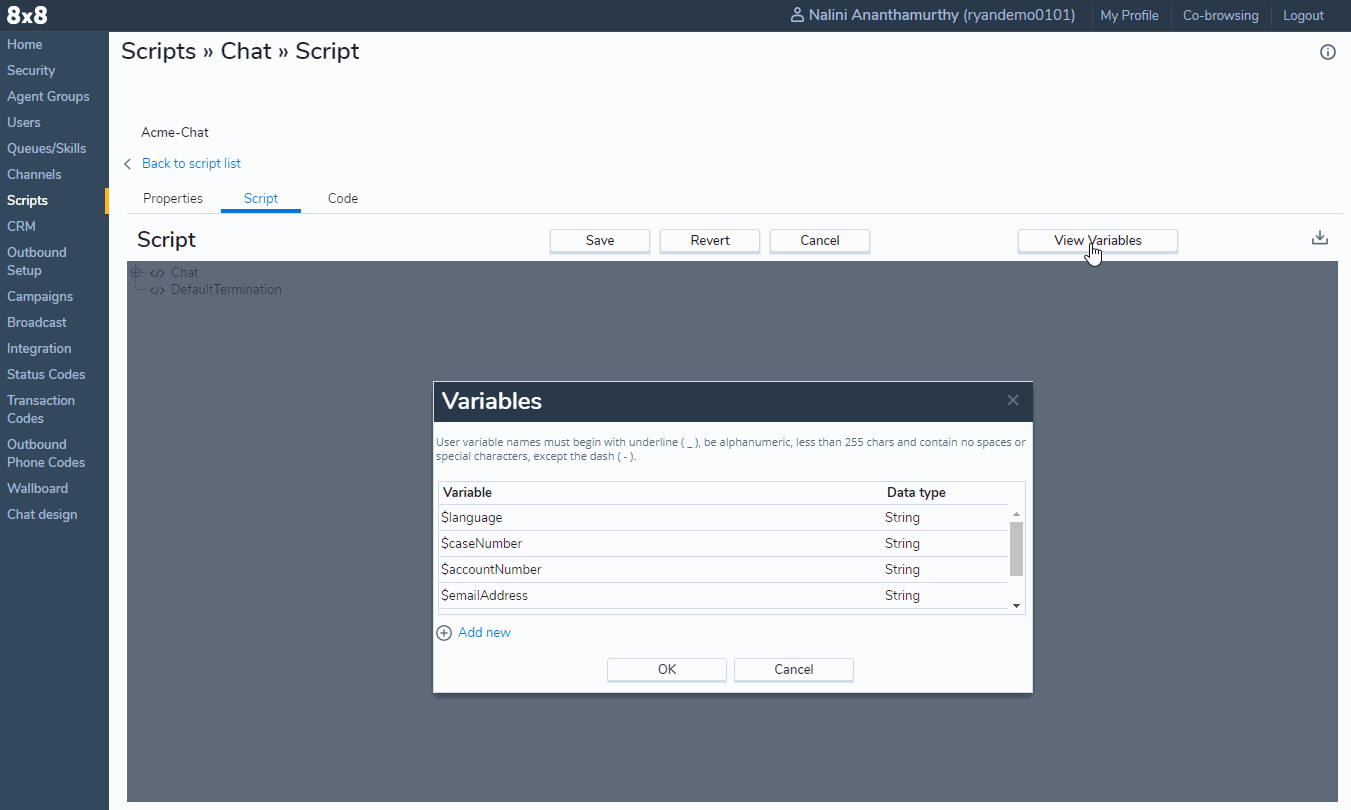The width and height of the screenshot is (1351, 810).
Task: Open Transaction Codes in the sidebar
Action: click(41, 409)
